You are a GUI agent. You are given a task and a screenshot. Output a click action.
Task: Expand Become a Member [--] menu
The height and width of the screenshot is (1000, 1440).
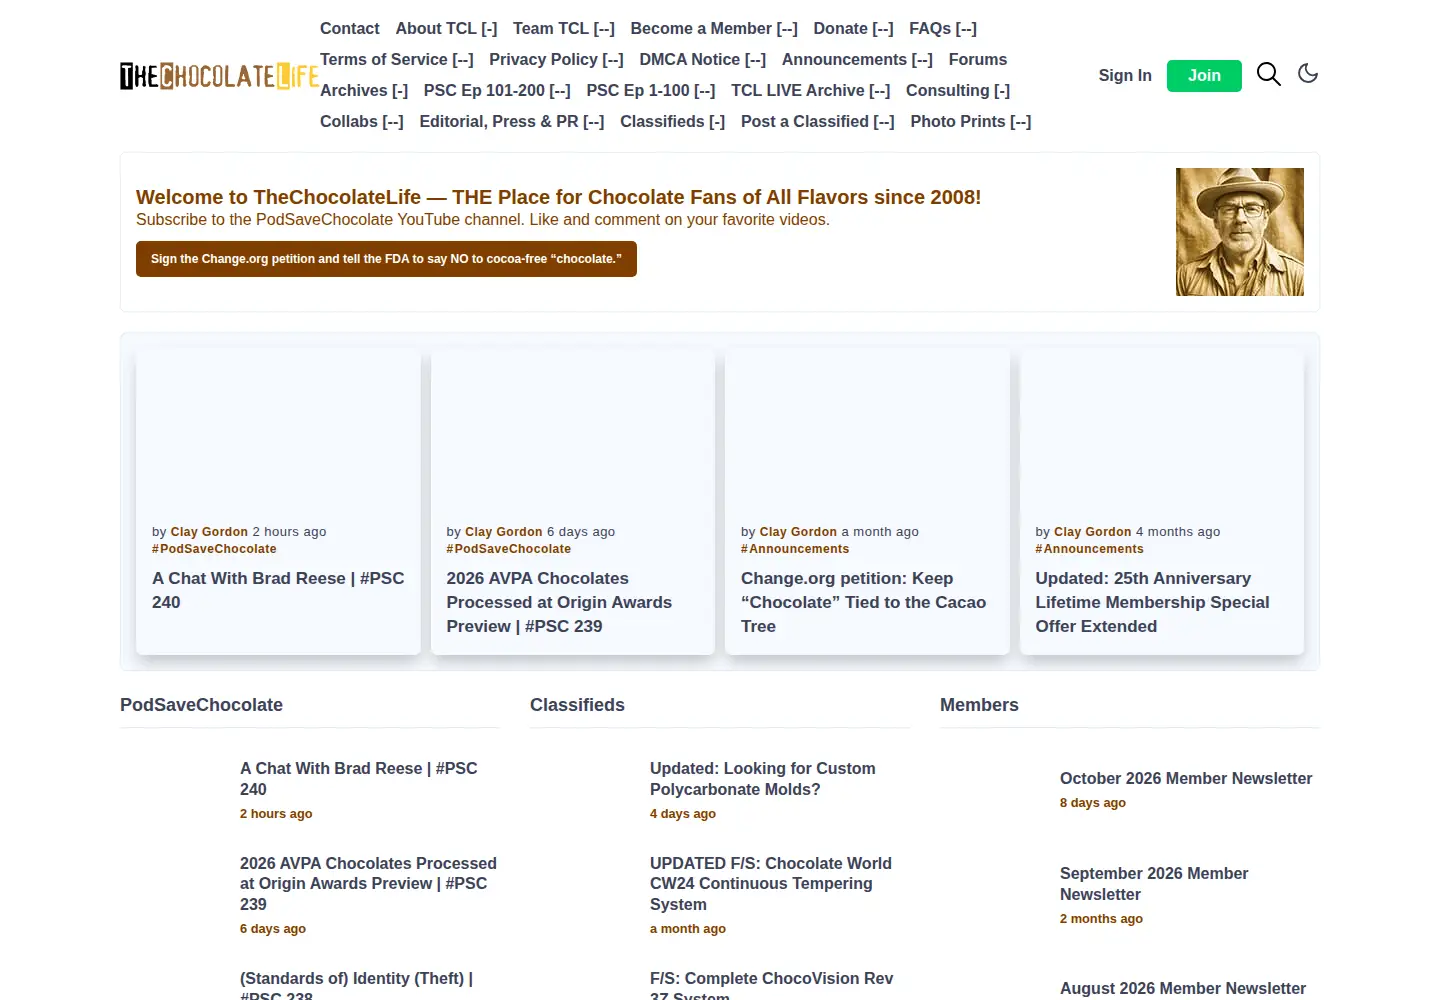(x=714, y=29)
